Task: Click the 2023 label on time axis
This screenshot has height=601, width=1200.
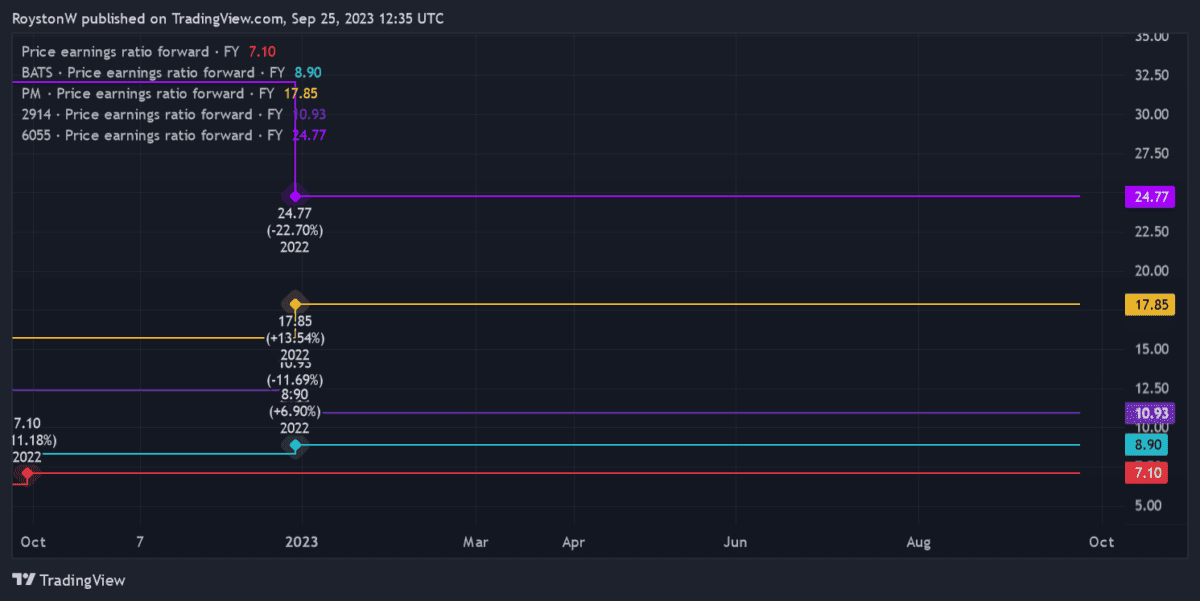Action: click(x=301, y=542)
